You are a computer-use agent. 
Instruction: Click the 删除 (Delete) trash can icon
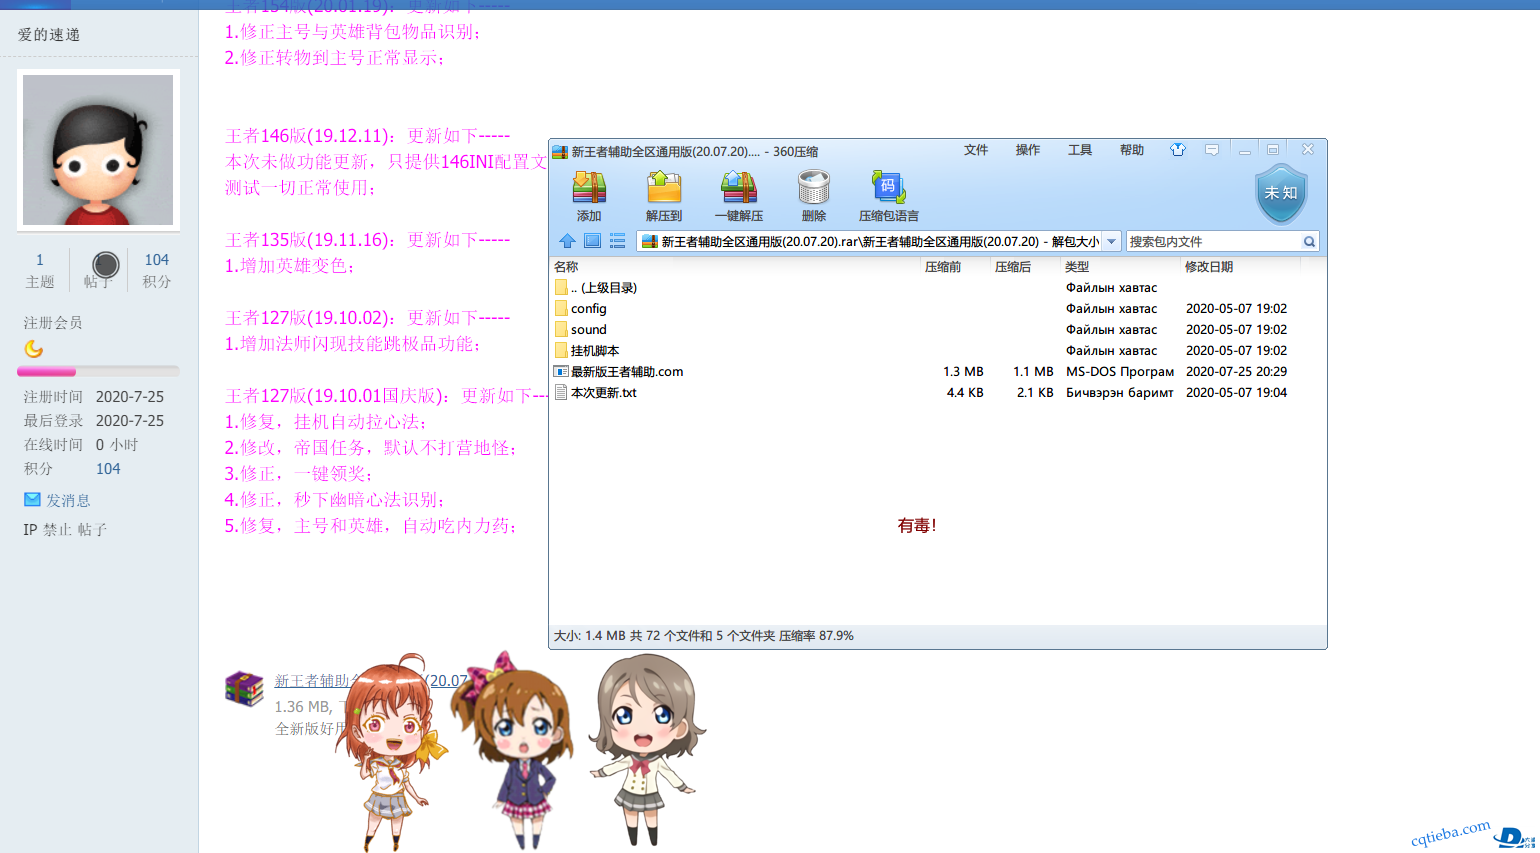coord(814,188)
